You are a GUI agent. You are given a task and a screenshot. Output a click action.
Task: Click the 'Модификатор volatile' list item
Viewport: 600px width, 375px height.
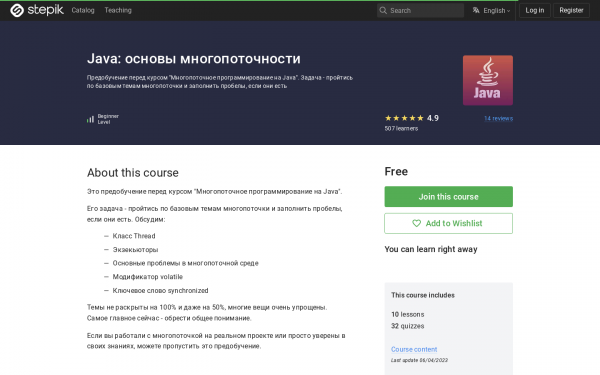(x=148, y=277)
